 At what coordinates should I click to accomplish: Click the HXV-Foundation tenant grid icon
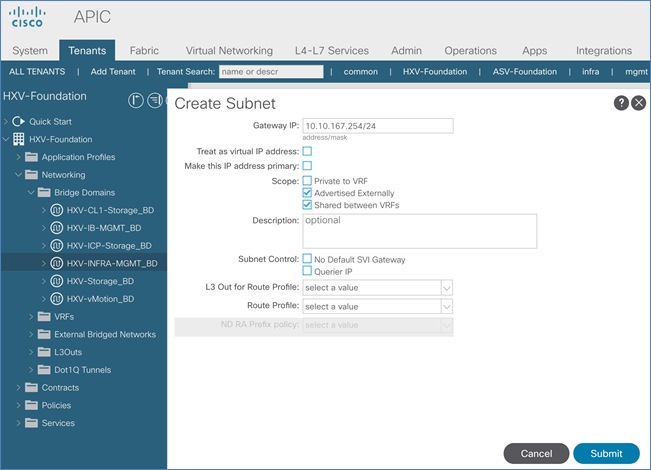click(18, 139)
